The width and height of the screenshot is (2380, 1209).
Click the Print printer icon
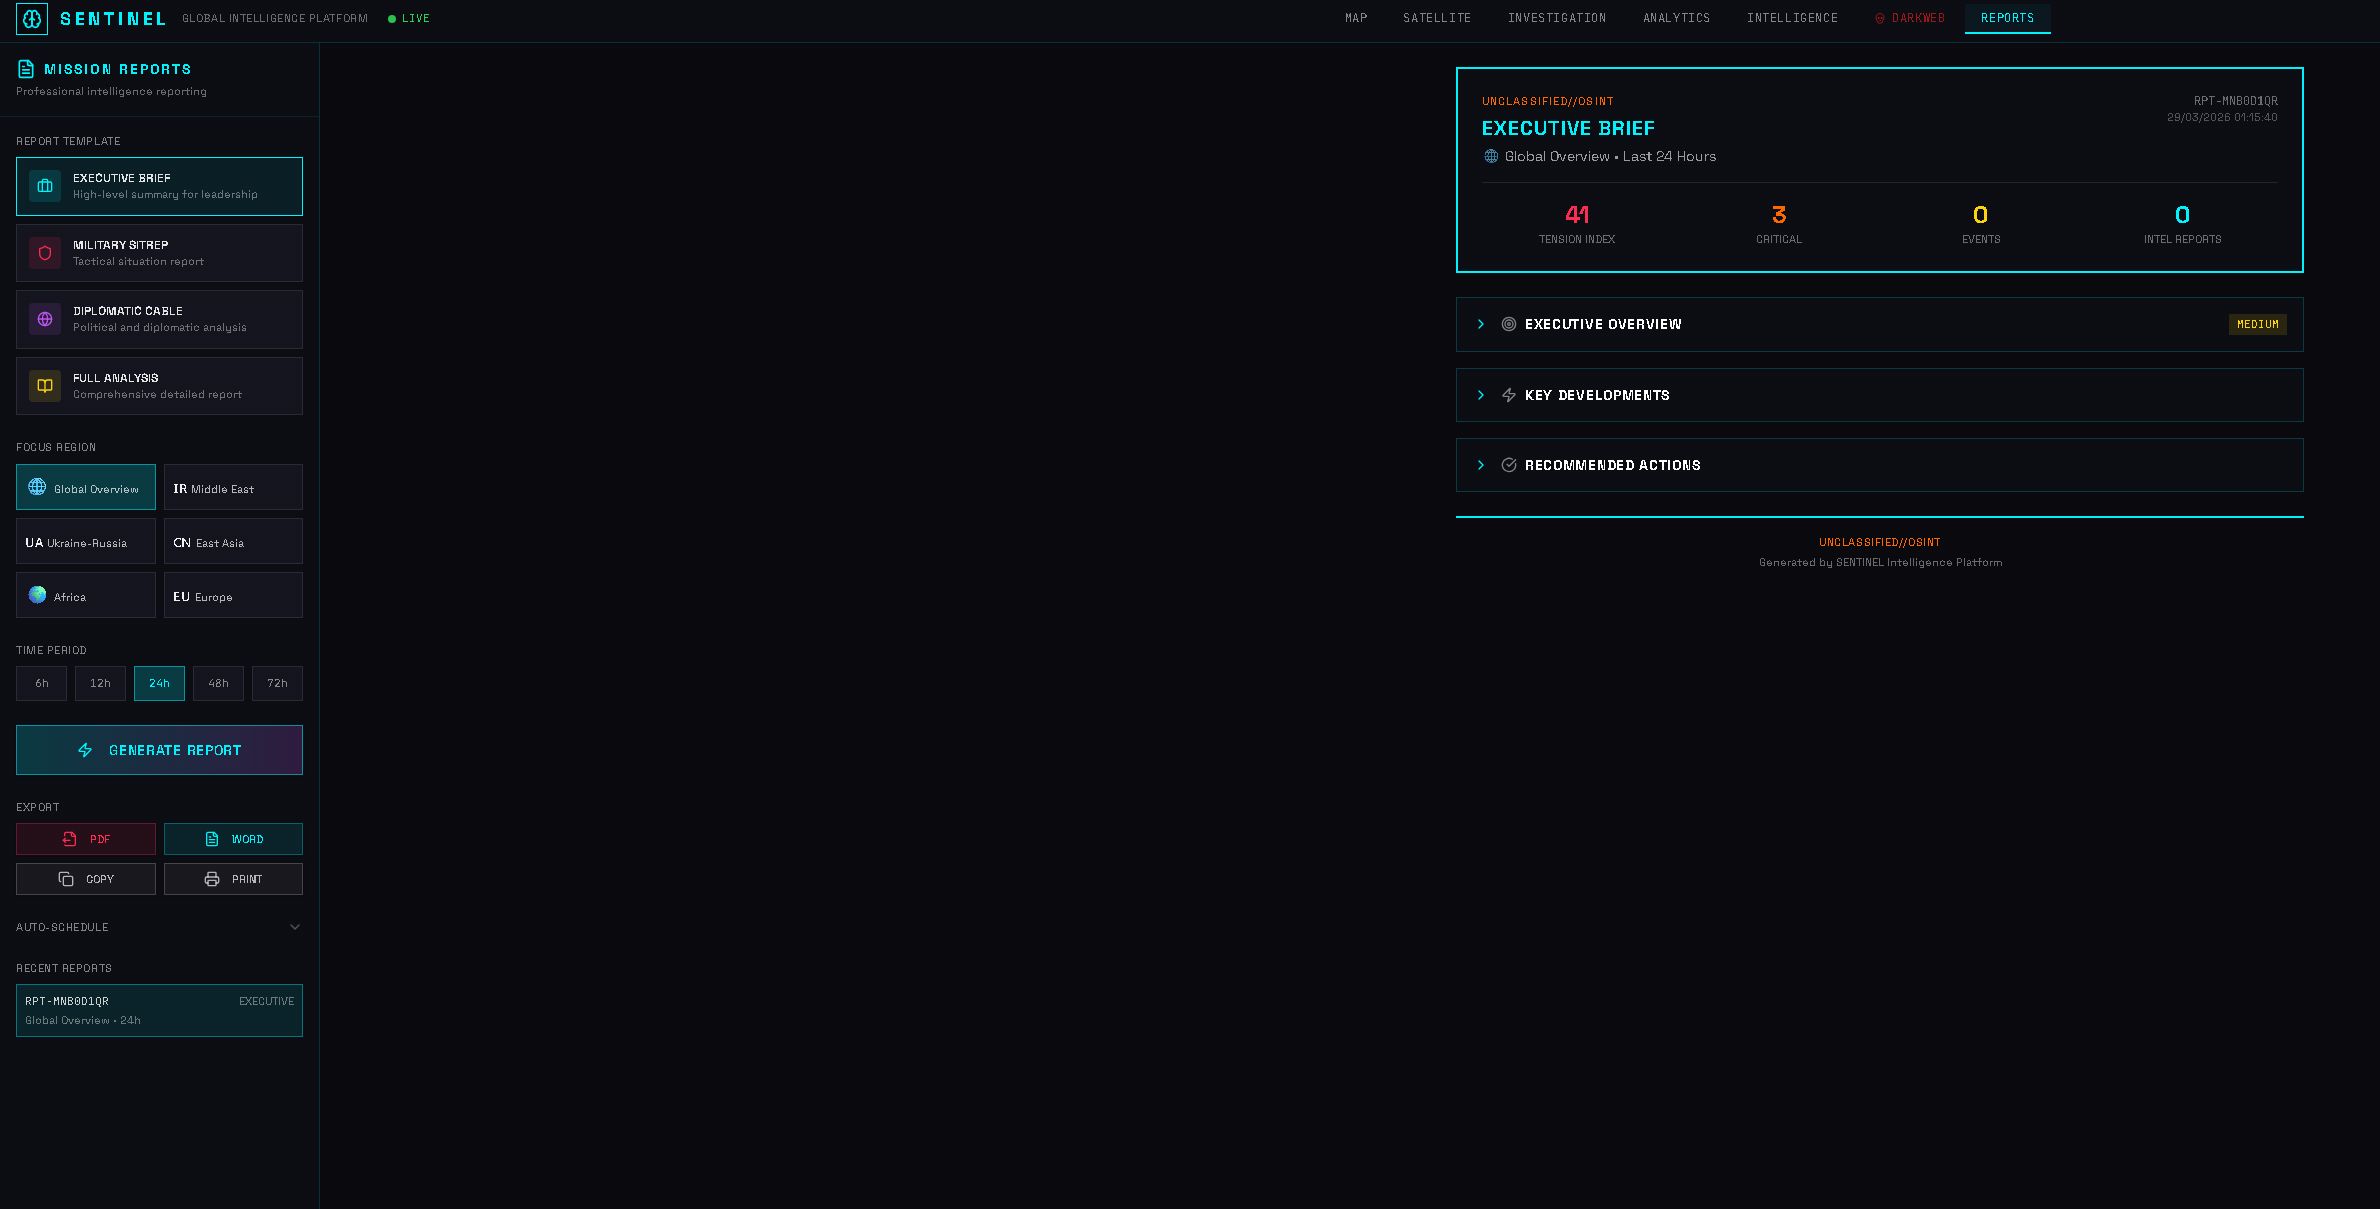click(x=212, y=879)
